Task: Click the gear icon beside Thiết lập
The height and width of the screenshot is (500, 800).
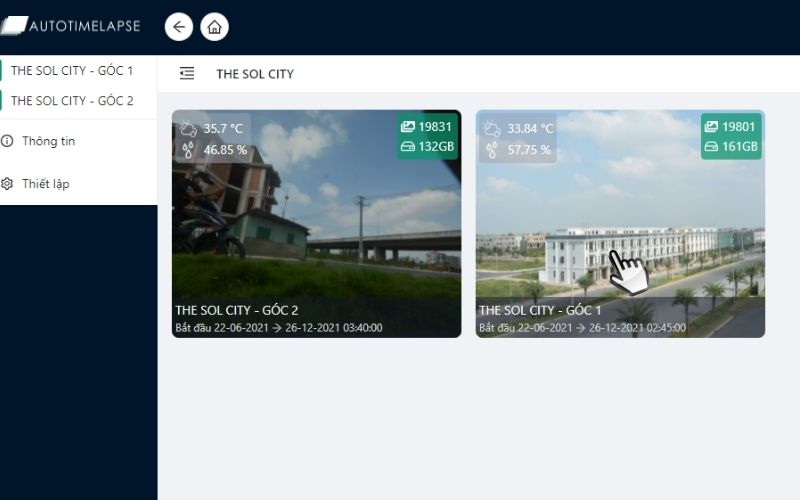Action: point(7,184)
